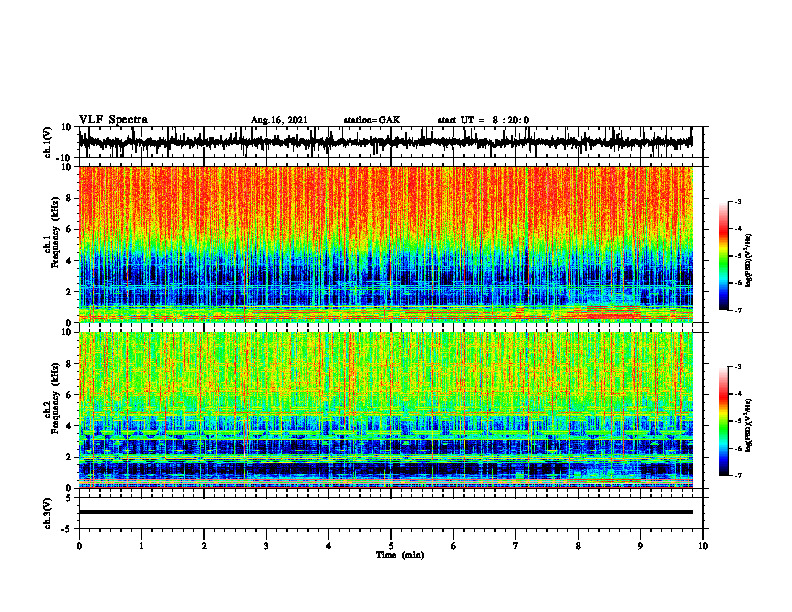Viewport: 792px width, 612px height.
Task: Click the ch.2 spectrogram color scale bar
Action: (723, 421)
